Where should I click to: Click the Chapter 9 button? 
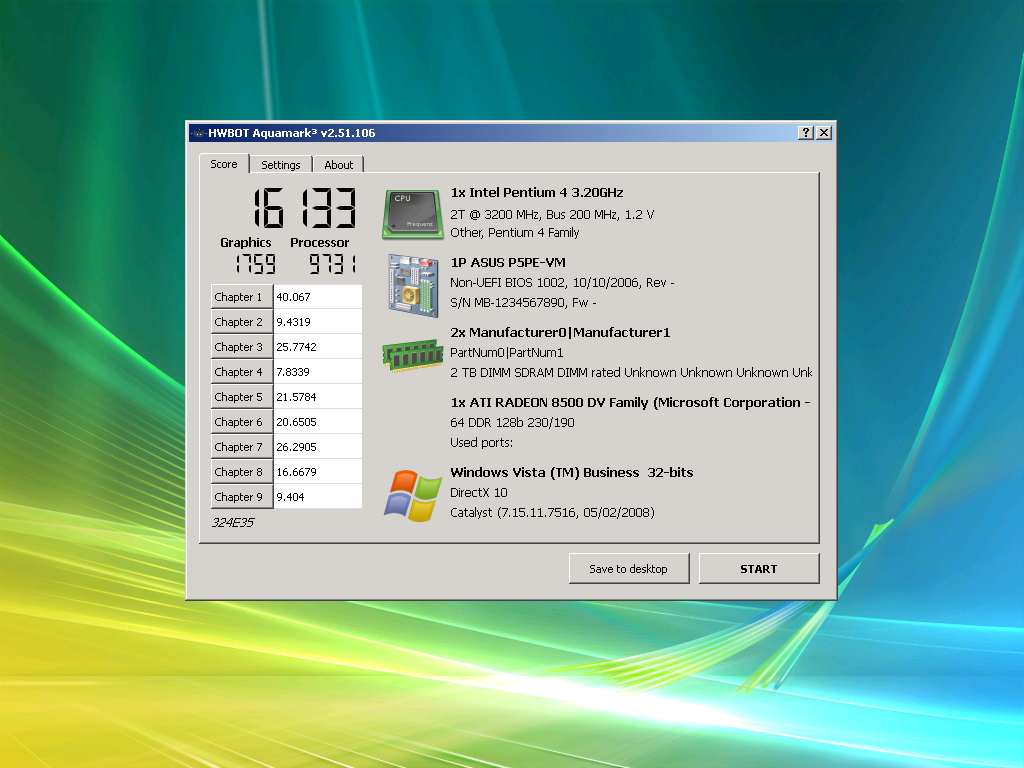point(241,497)
